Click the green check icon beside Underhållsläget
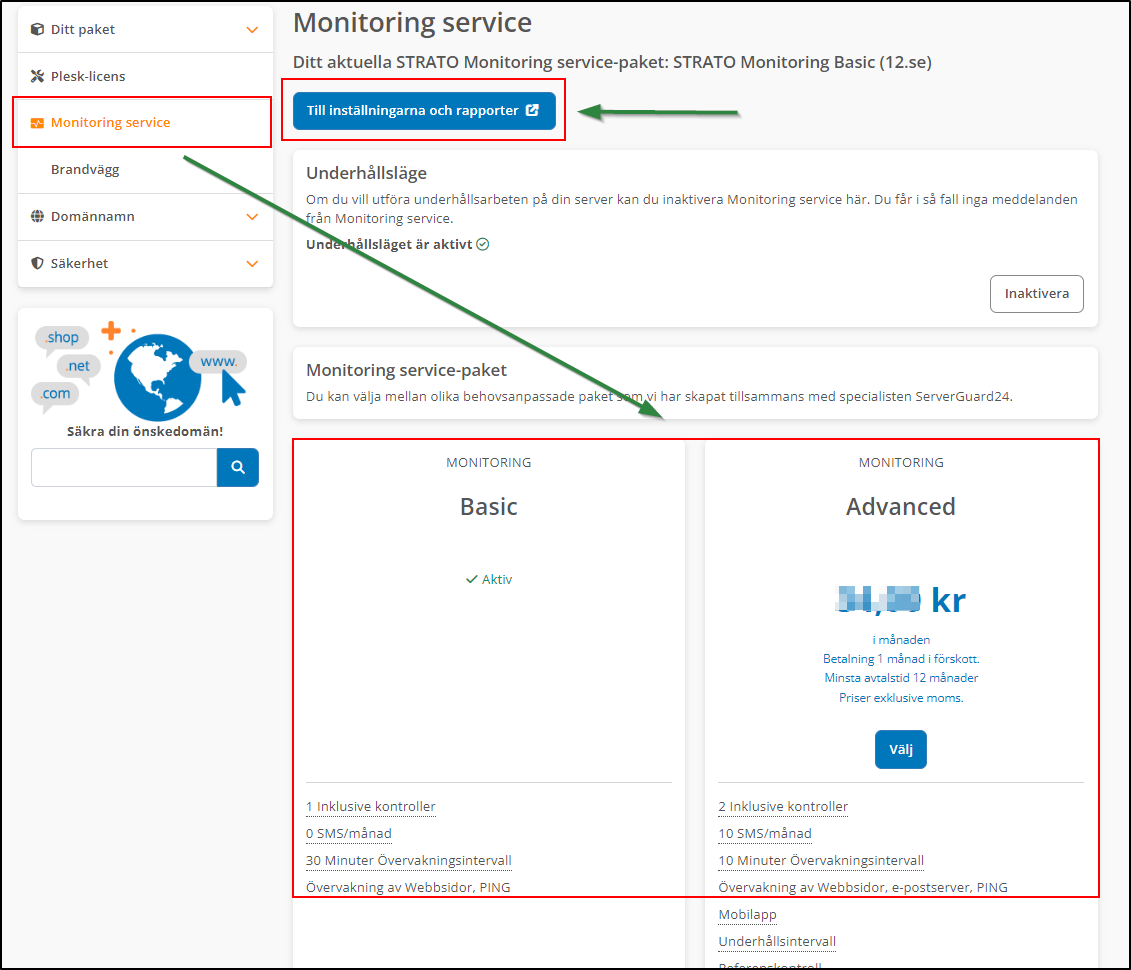 coord(483,244)
